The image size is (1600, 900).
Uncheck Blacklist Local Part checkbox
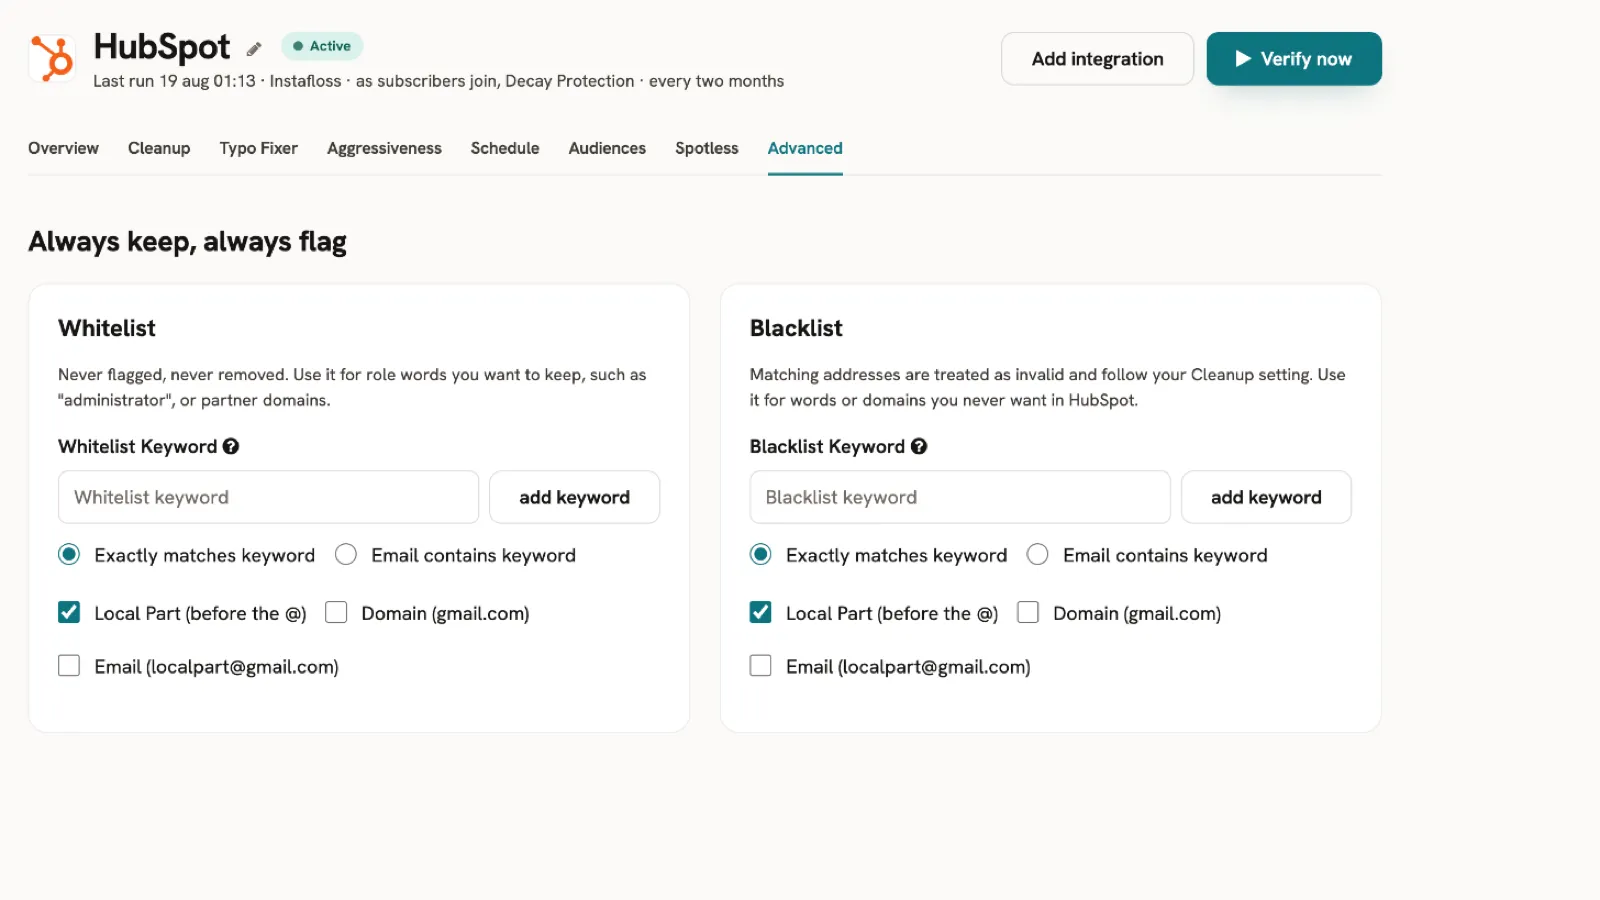(x=761, y=612)
